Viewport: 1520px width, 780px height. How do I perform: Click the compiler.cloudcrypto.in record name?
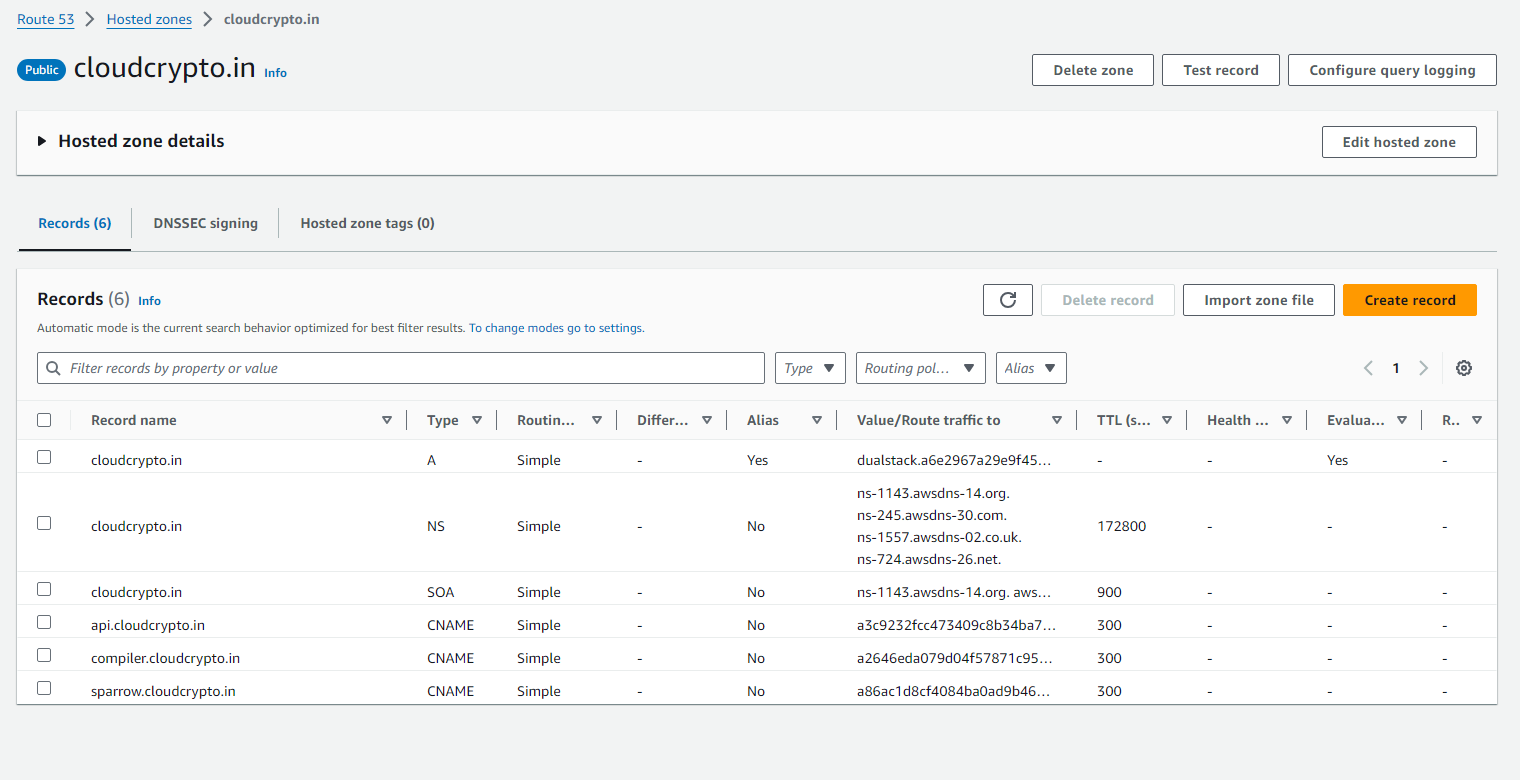pos(165,658)
